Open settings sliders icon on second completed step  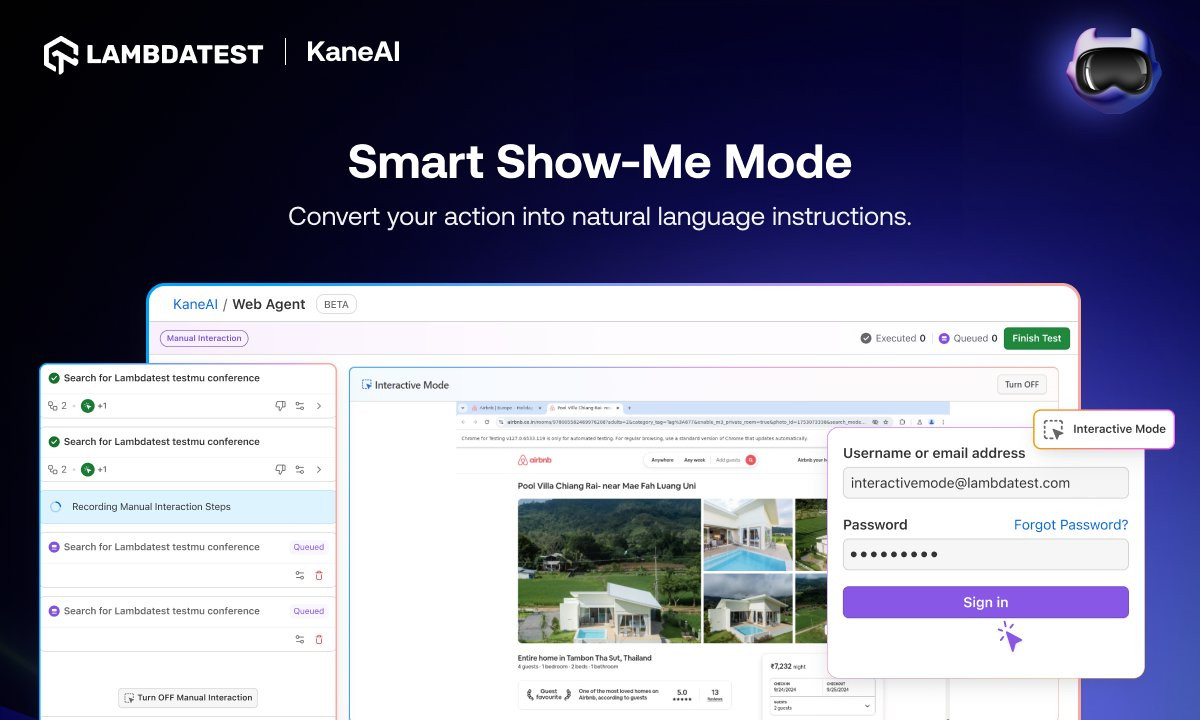click(299, 470)
